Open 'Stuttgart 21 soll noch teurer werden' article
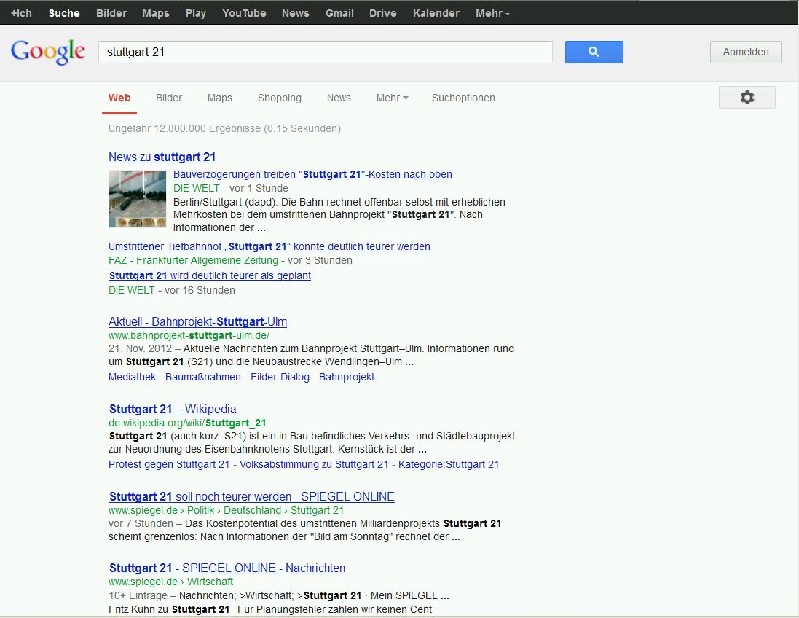The height and width of the screenshot is (618, 799). 251,497
